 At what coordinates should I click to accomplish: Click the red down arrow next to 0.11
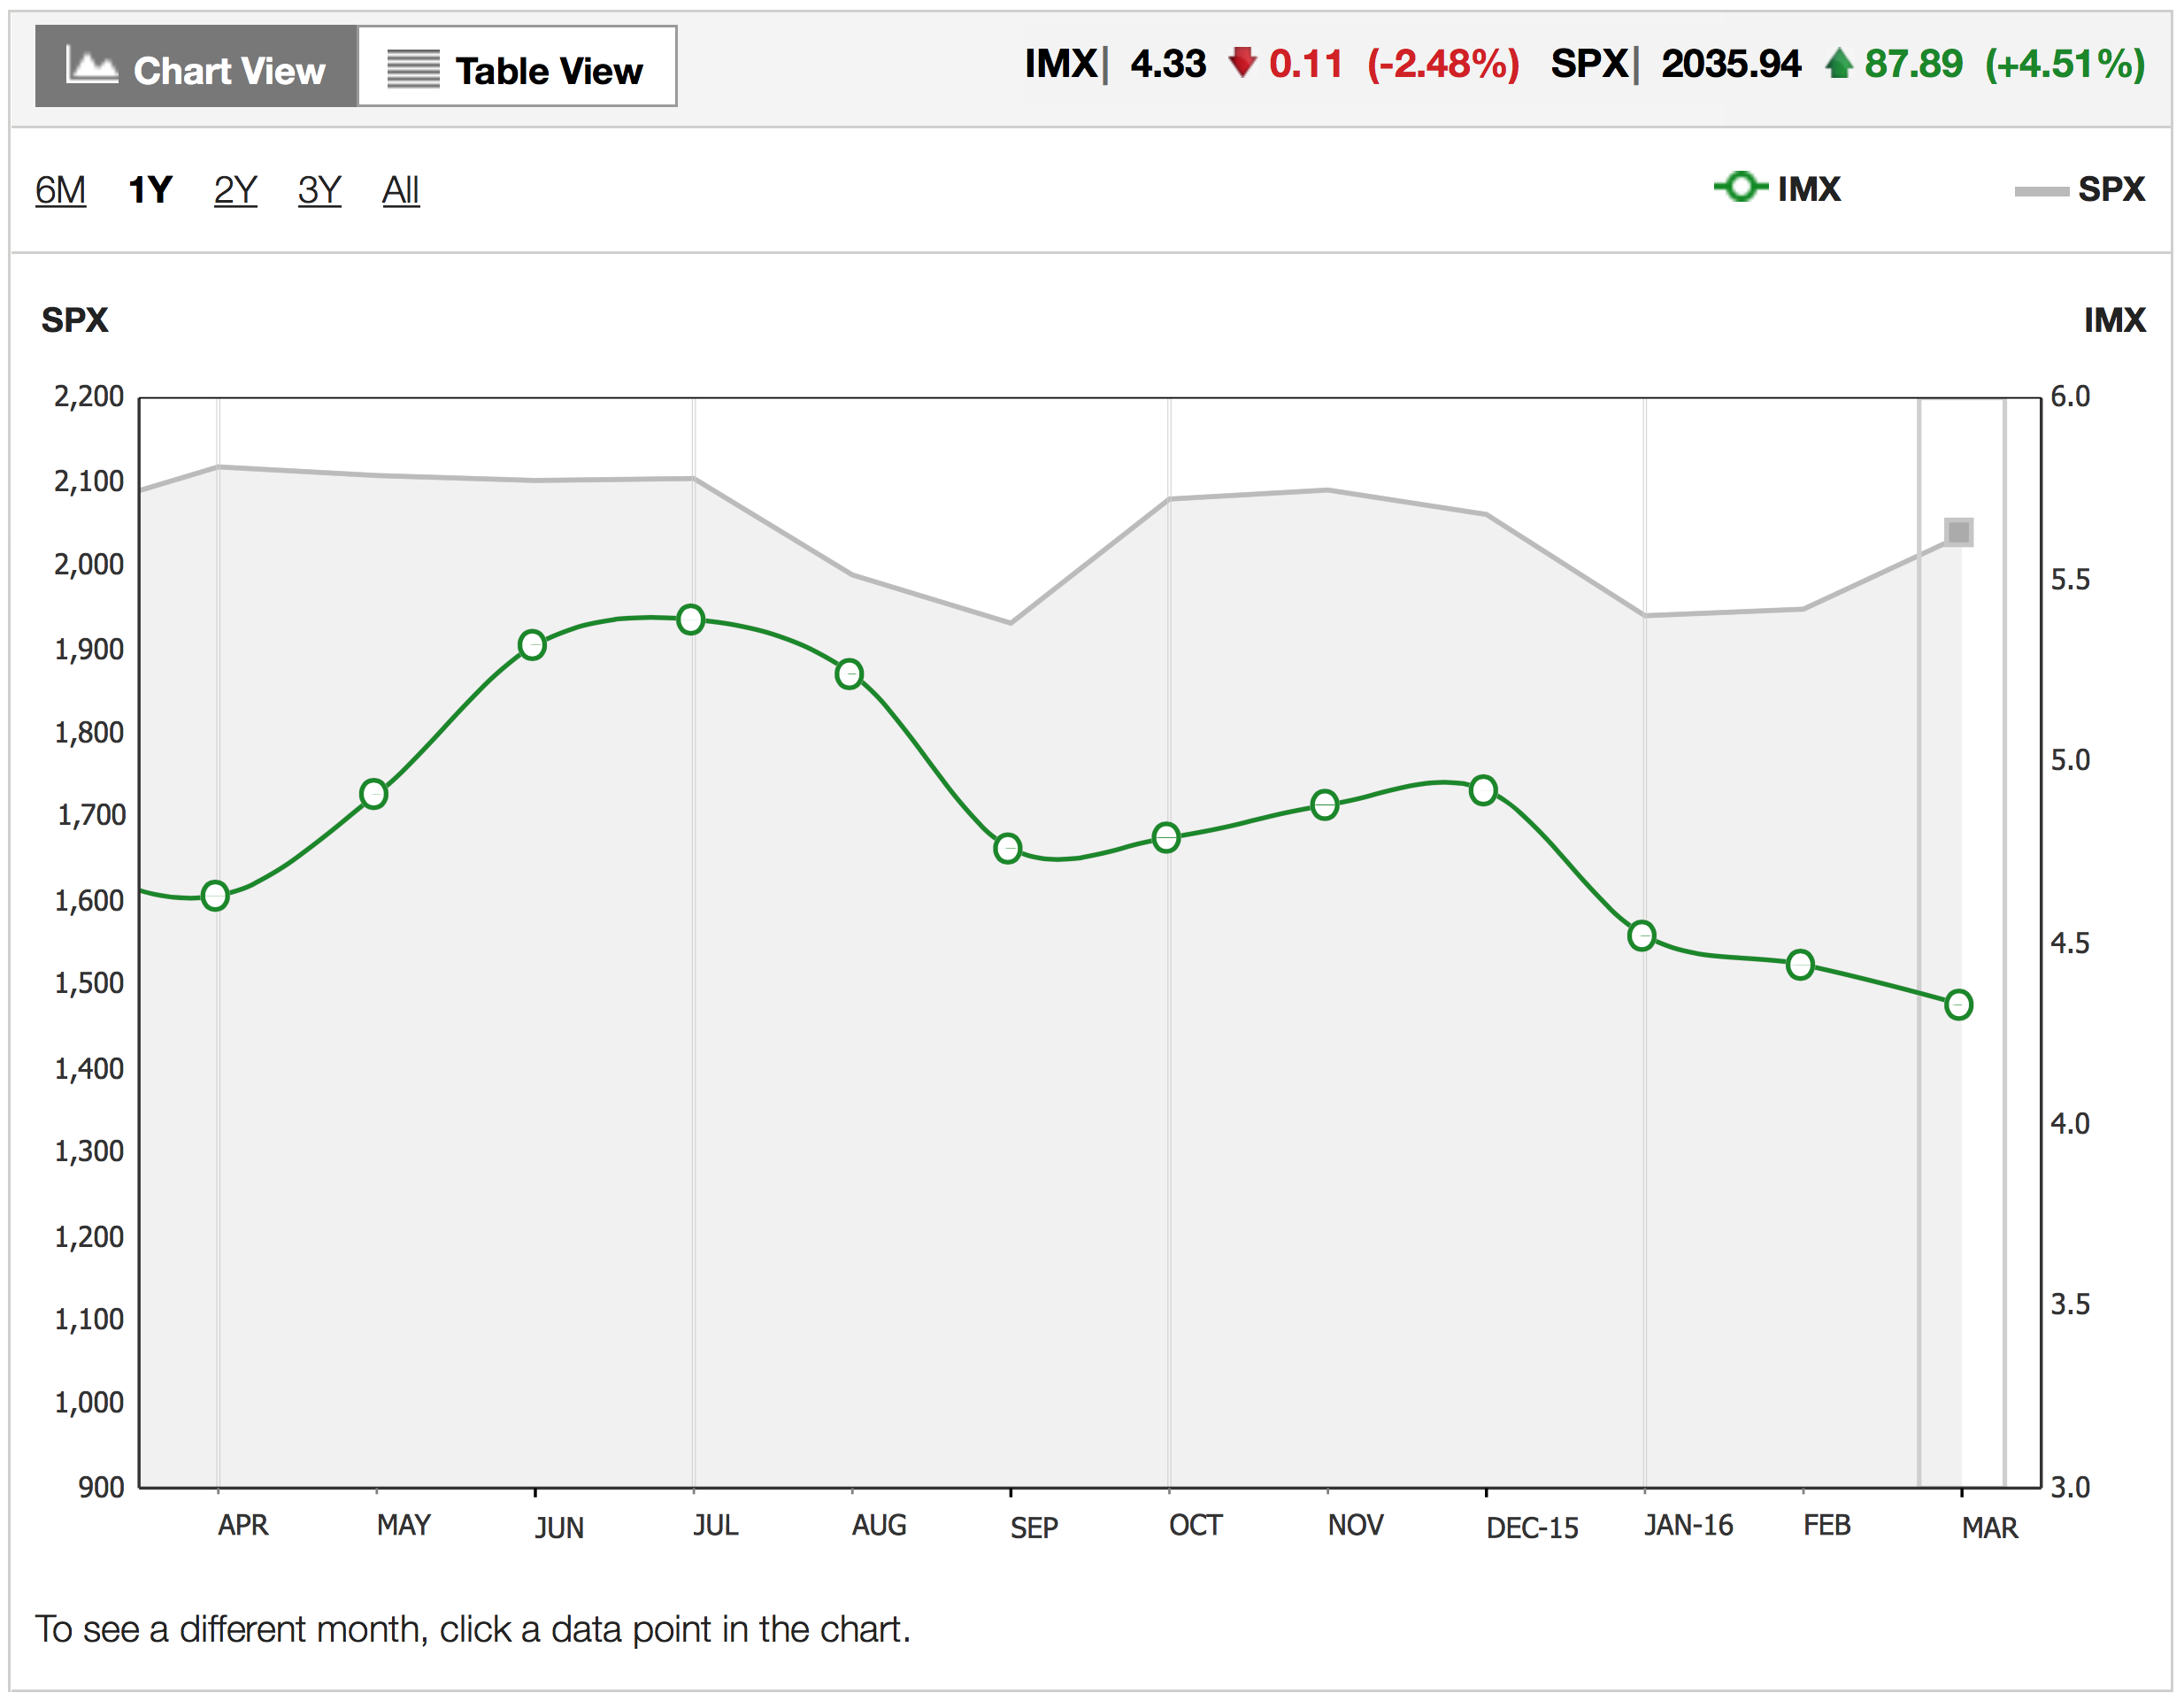click(x=1243, y=62)
